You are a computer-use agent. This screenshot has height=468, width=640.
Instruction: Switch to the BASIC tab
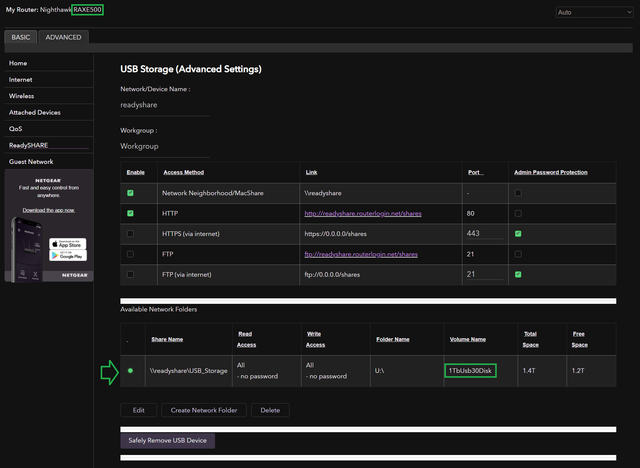21,37
